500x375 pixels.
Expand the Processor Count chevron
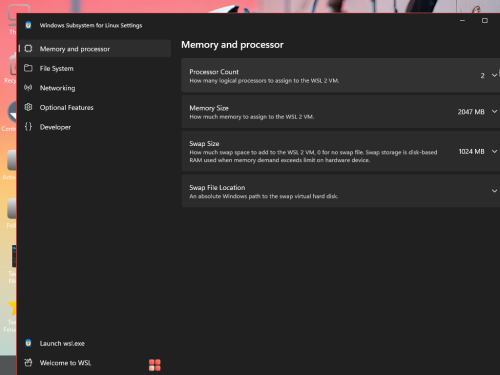(494, 75)
